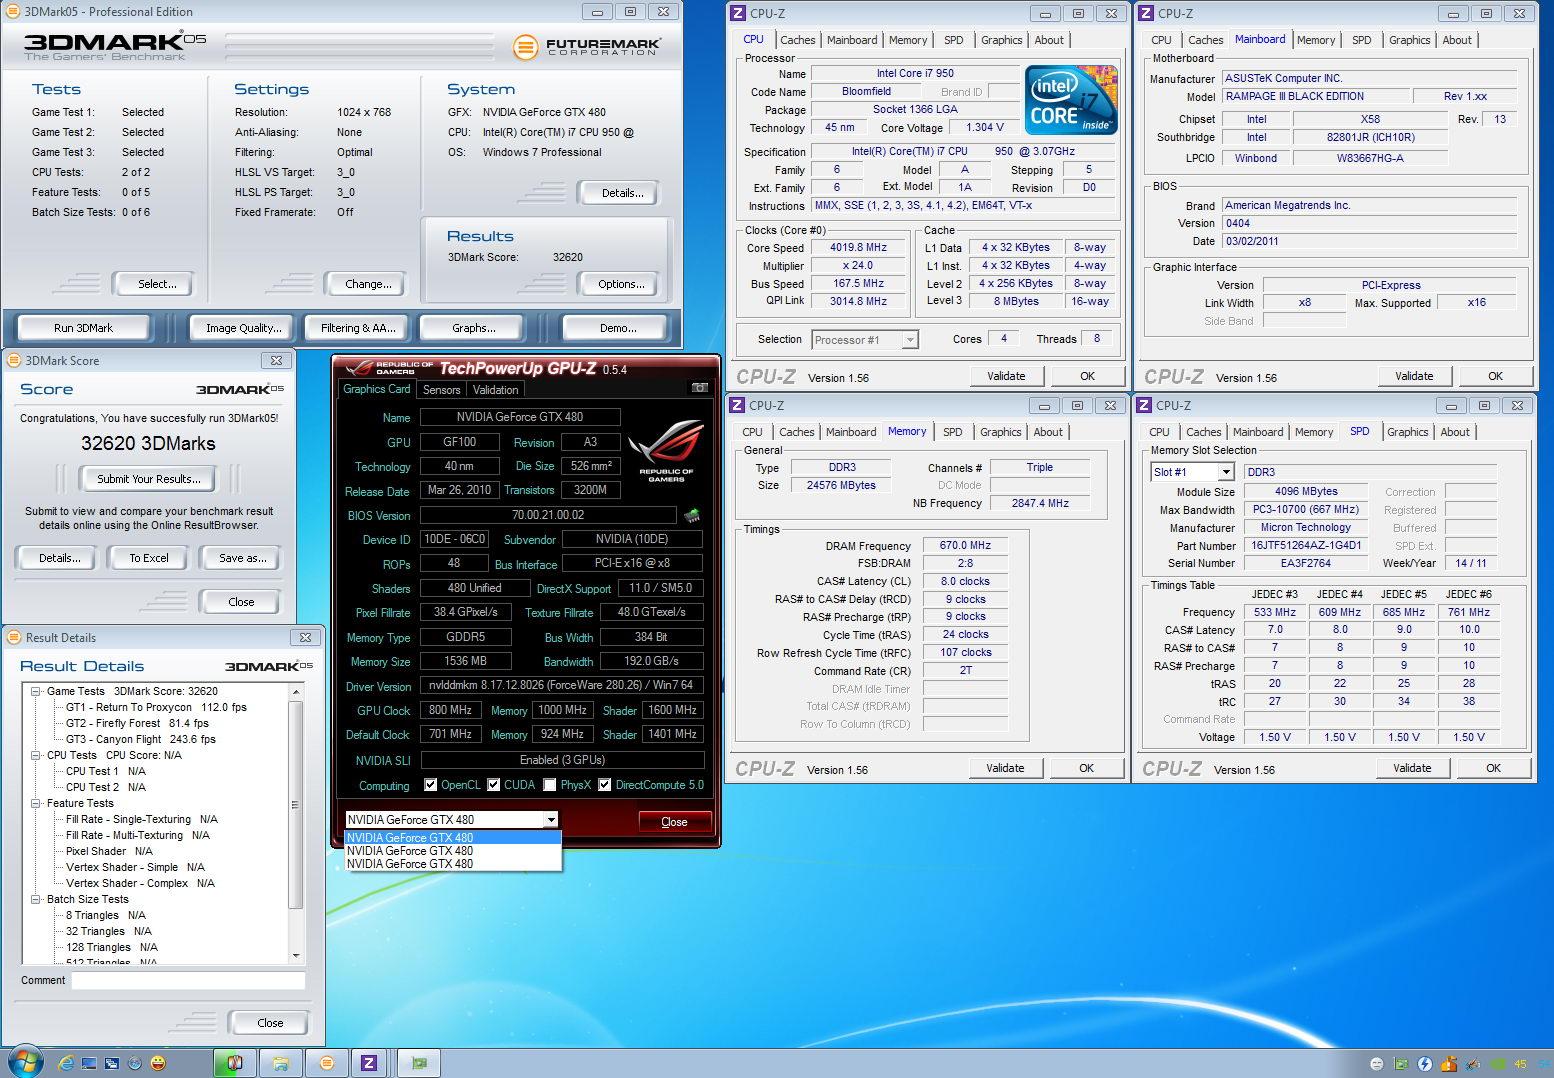The height and width of the screenshot is (1078, 1554).
Task: Click the blue lightning bolt tray icon
Action: pos(1425,1064)
